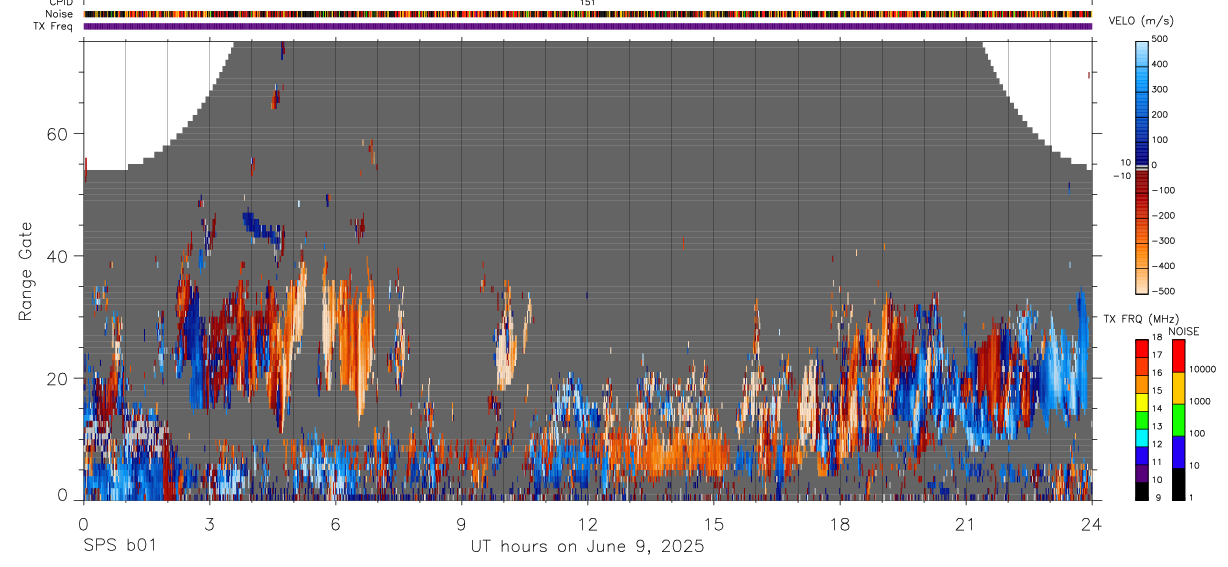1228x567 pixels.
Task: Click the NOISE legend title
Action: pos(1184,331)
